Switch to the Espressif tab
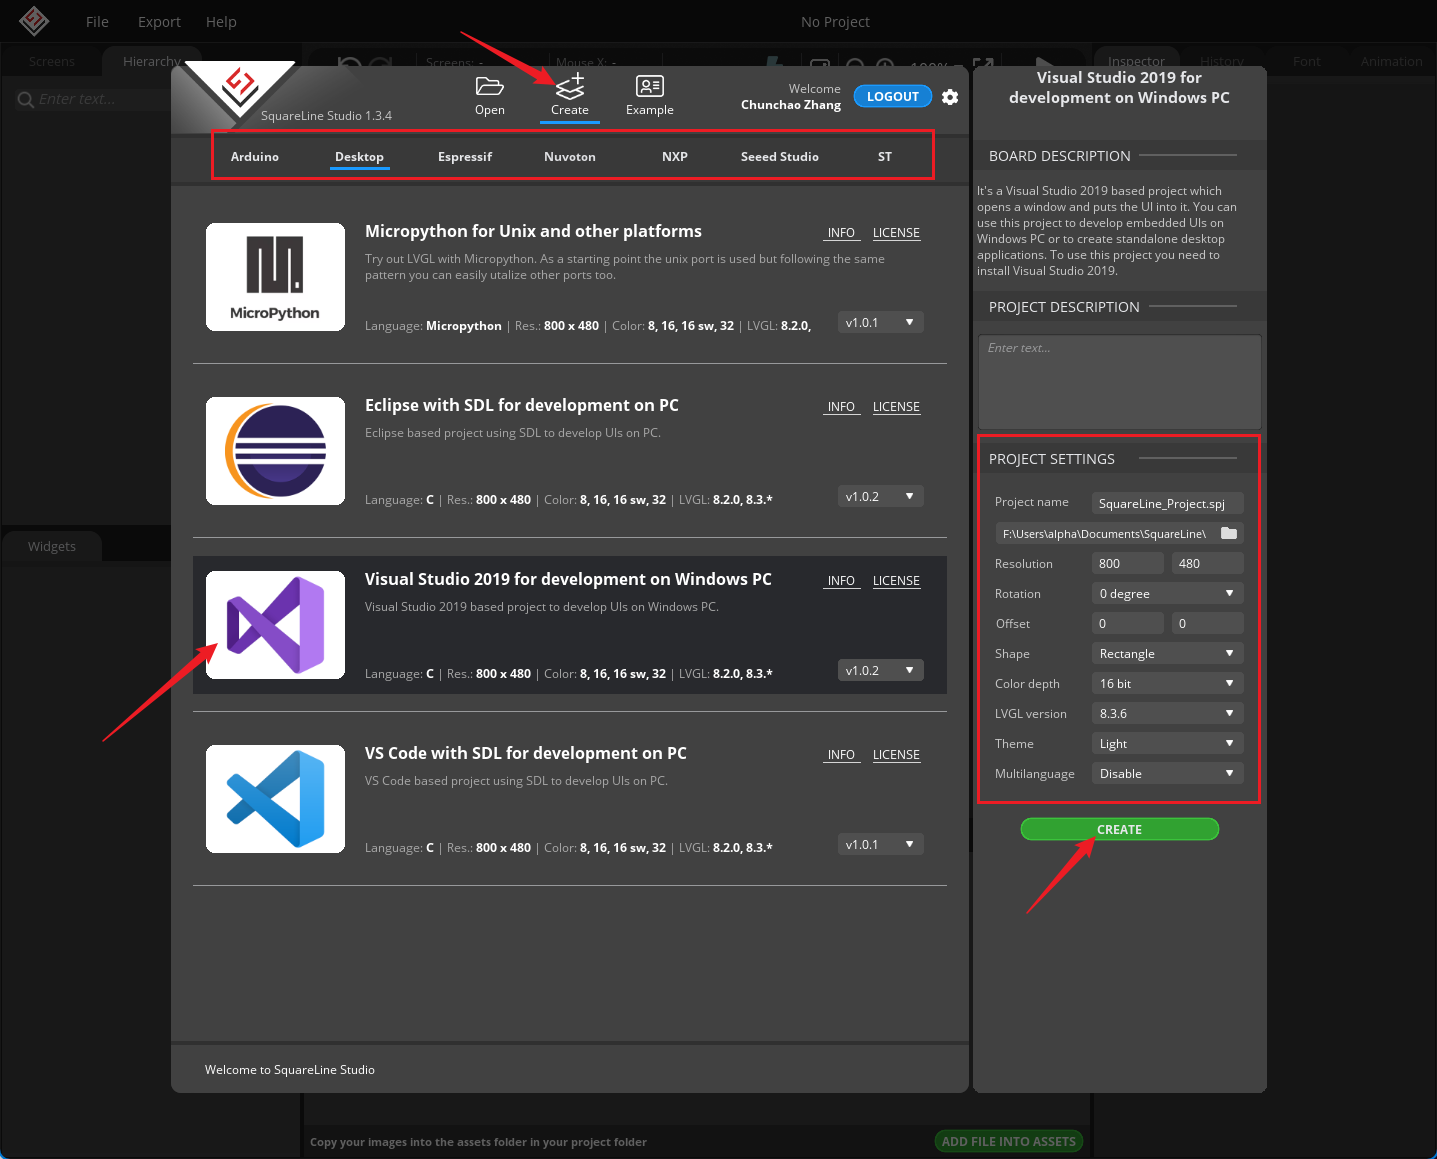Viewport: 1437px width, 1159px height. tap(464, 156)
